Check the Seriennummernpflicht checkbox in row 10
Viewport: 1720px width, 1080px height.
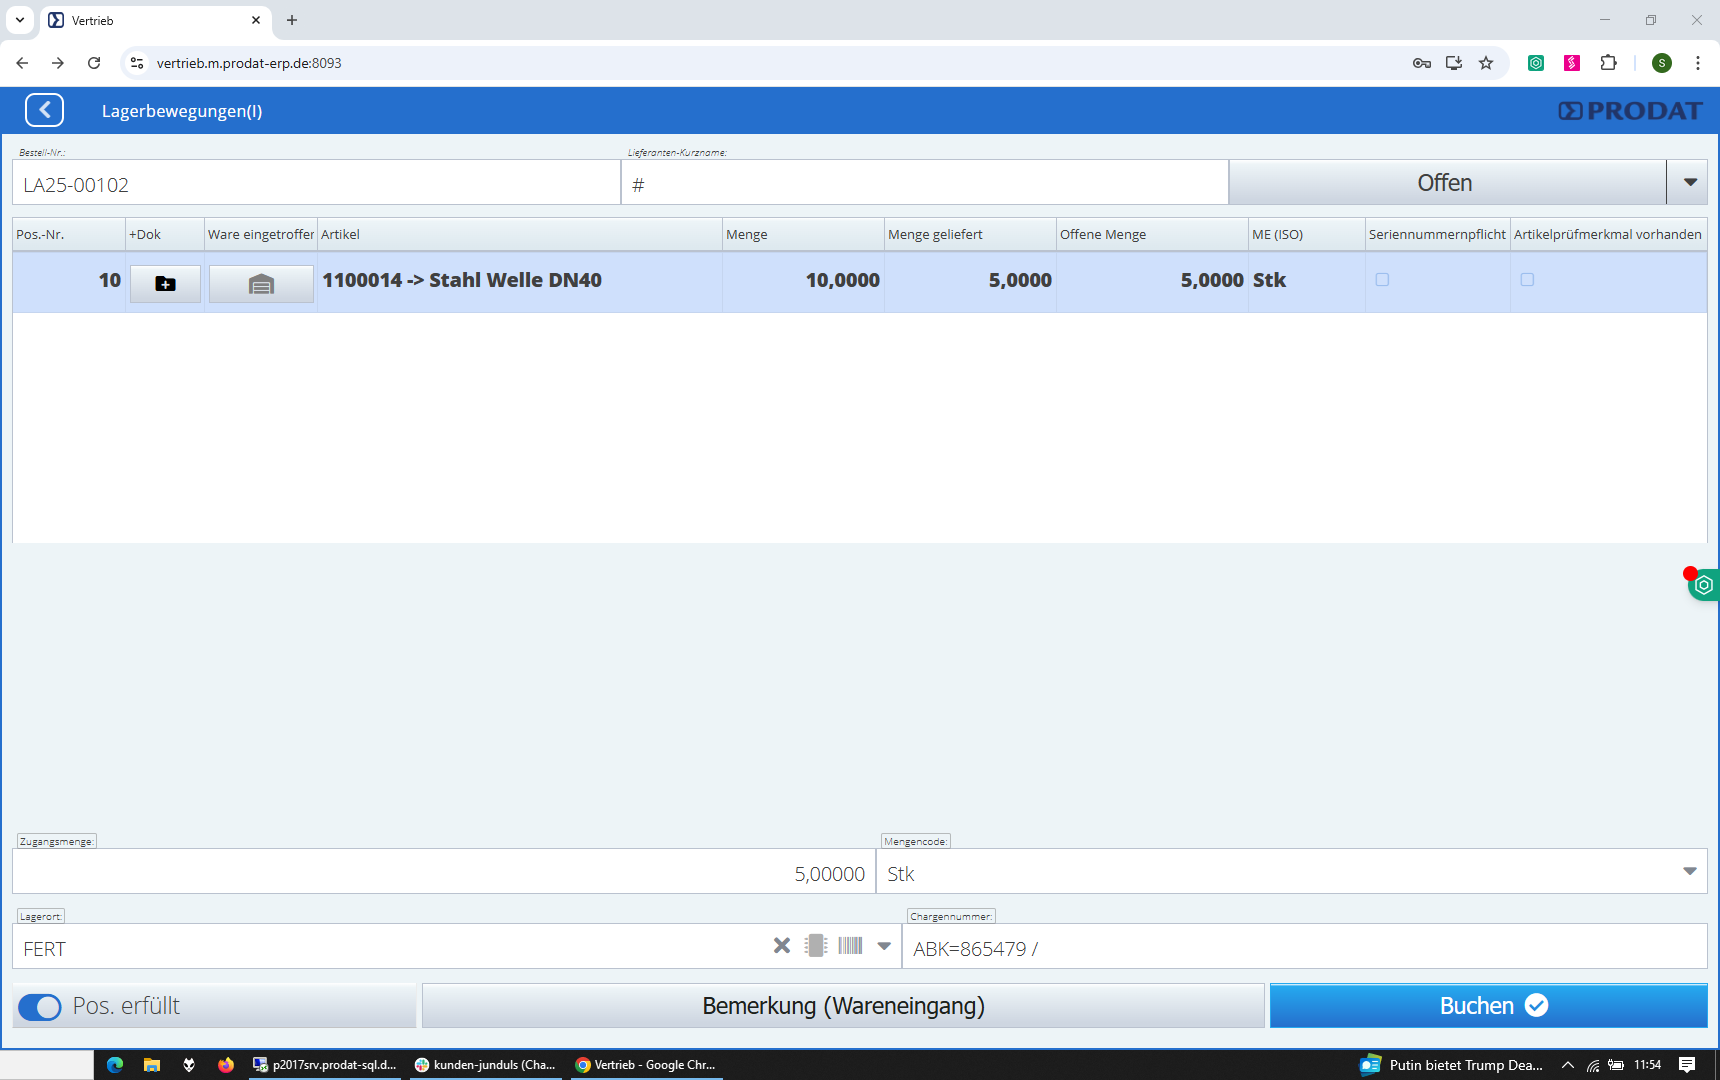[x=1382, y=280]
